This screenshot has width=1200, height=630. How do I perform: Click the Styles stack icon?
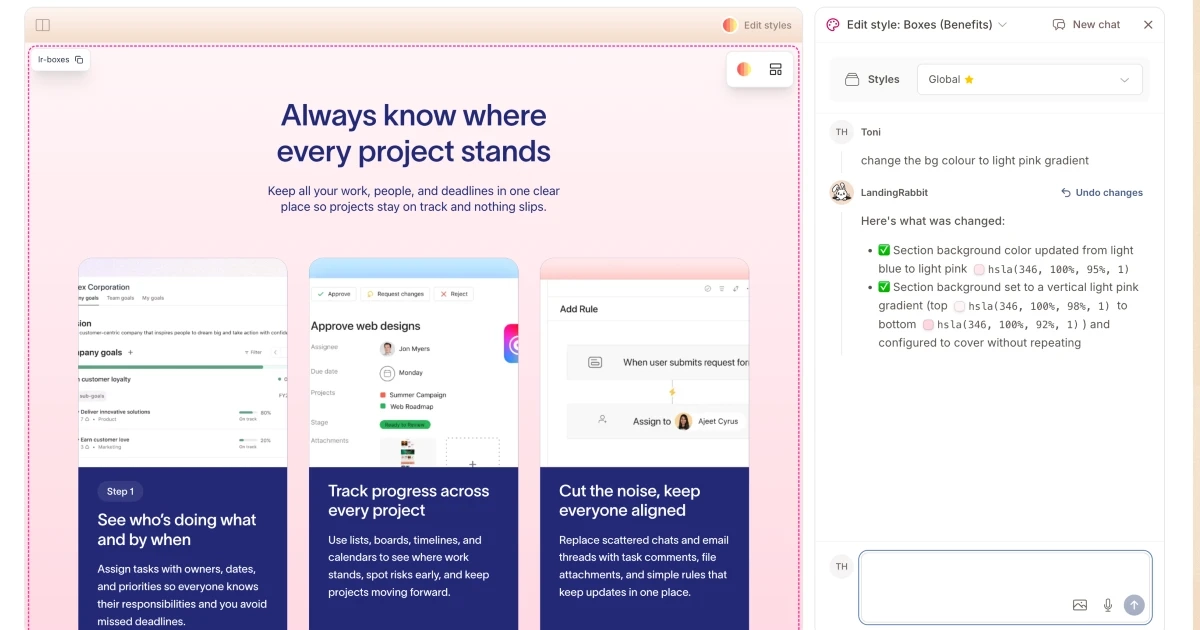tap(852, 80)
